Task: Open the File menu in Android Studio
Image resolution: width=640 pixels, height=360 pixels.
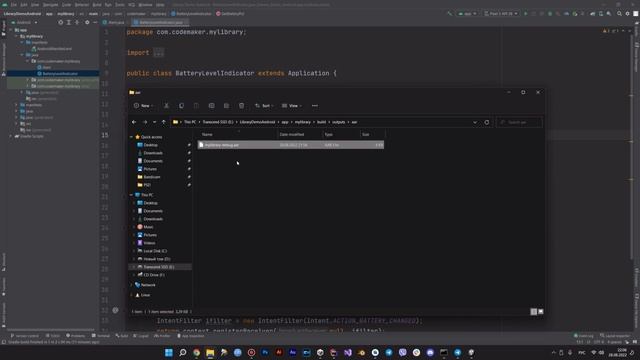Action: click(x=13, y=4)
